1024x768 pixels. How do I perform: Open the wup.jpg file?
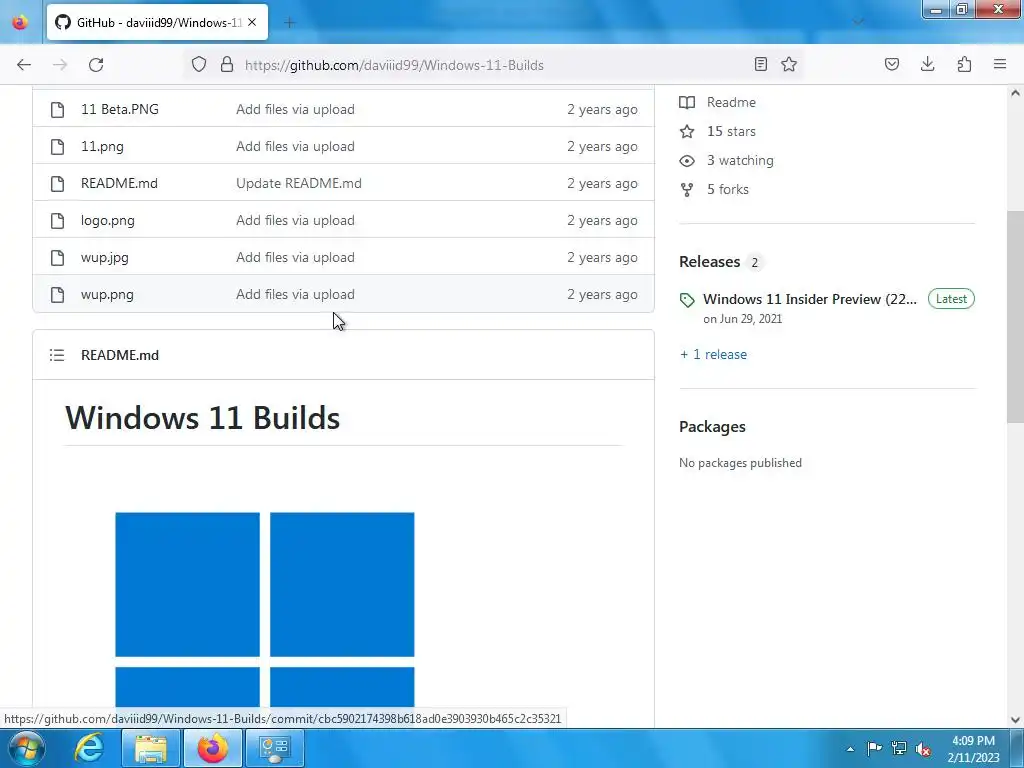pos(104,257)
